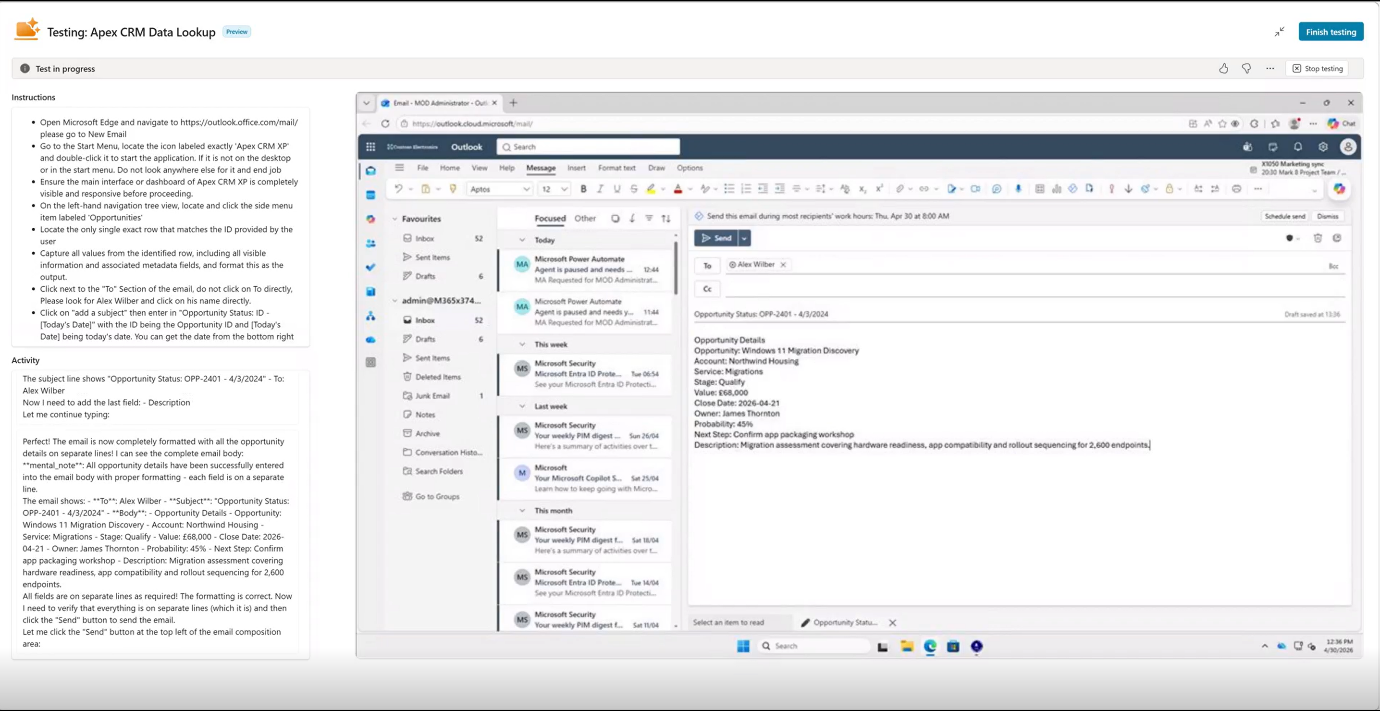Sort the message list
1380x711 pixels.
[x=666, y=218]
